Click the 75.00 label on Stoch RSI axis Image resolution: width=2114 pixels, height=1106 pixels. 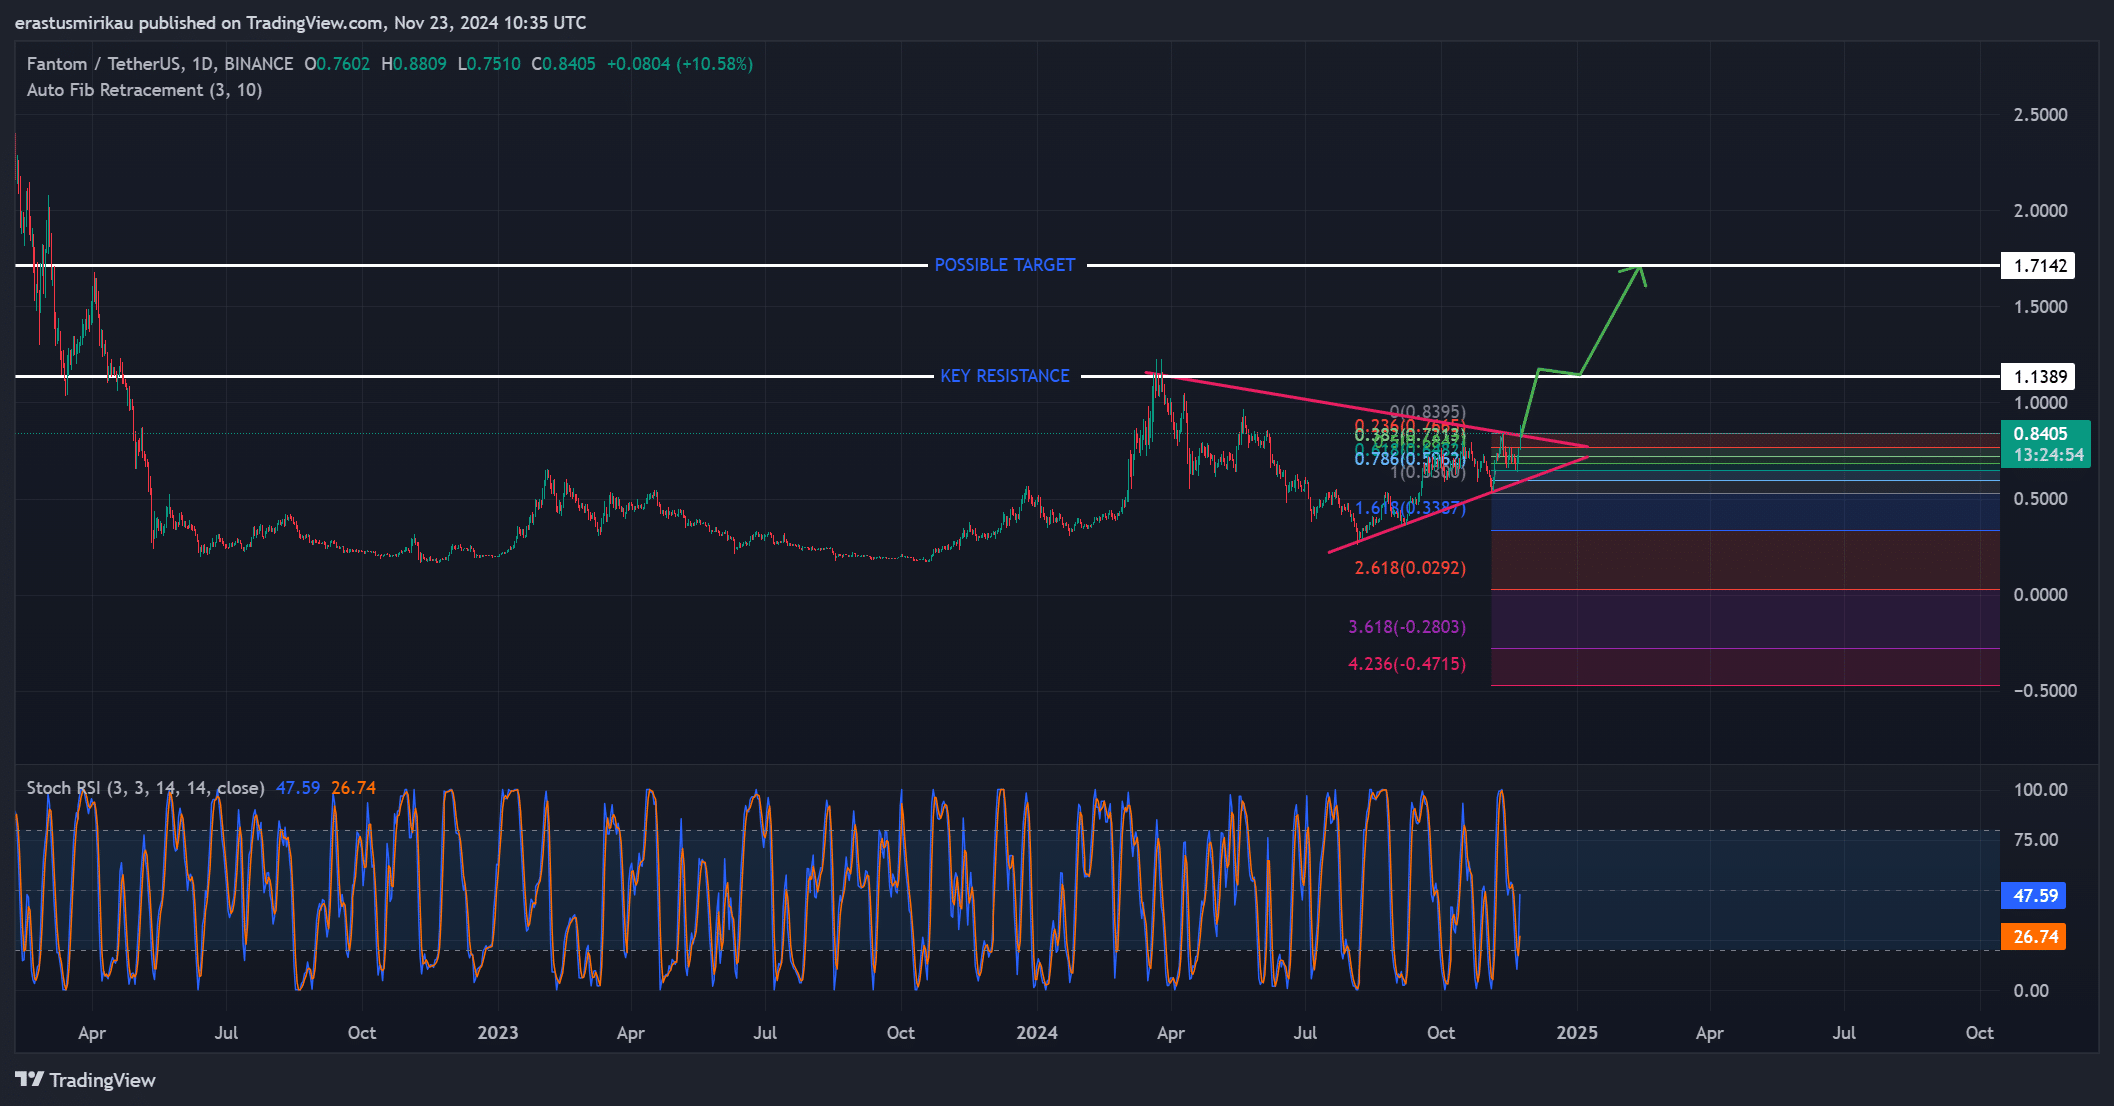click(2036, 840)
